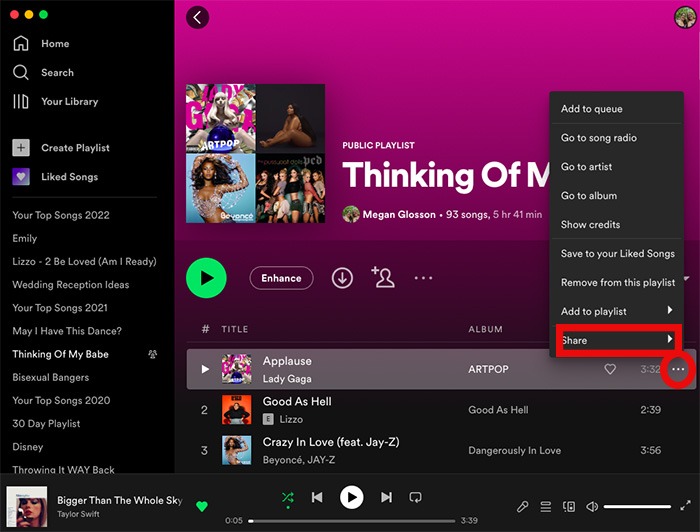Choose Add to queue from the context menu
The height and width of the screenshot is (532, 700).
pyautogui.click(x=616, y=109)
